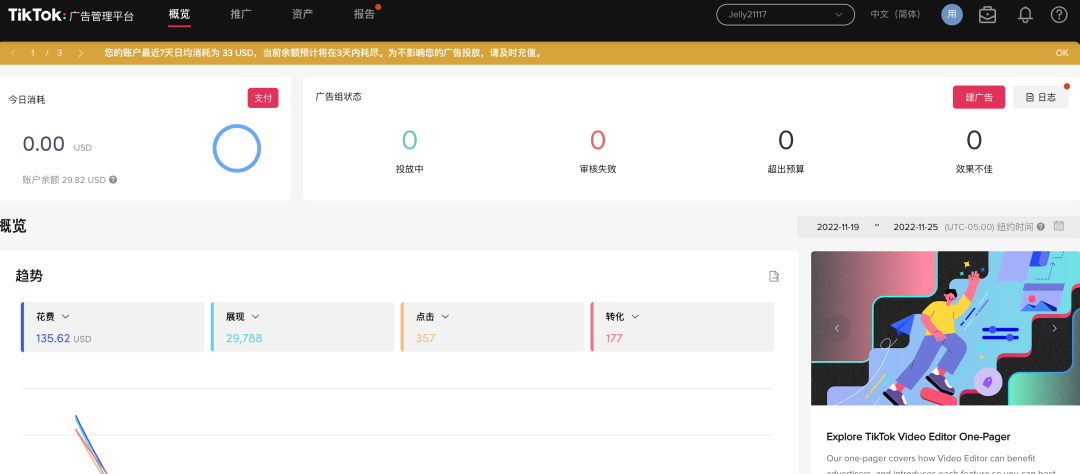Show next promo banner slide

(1054, 328)
